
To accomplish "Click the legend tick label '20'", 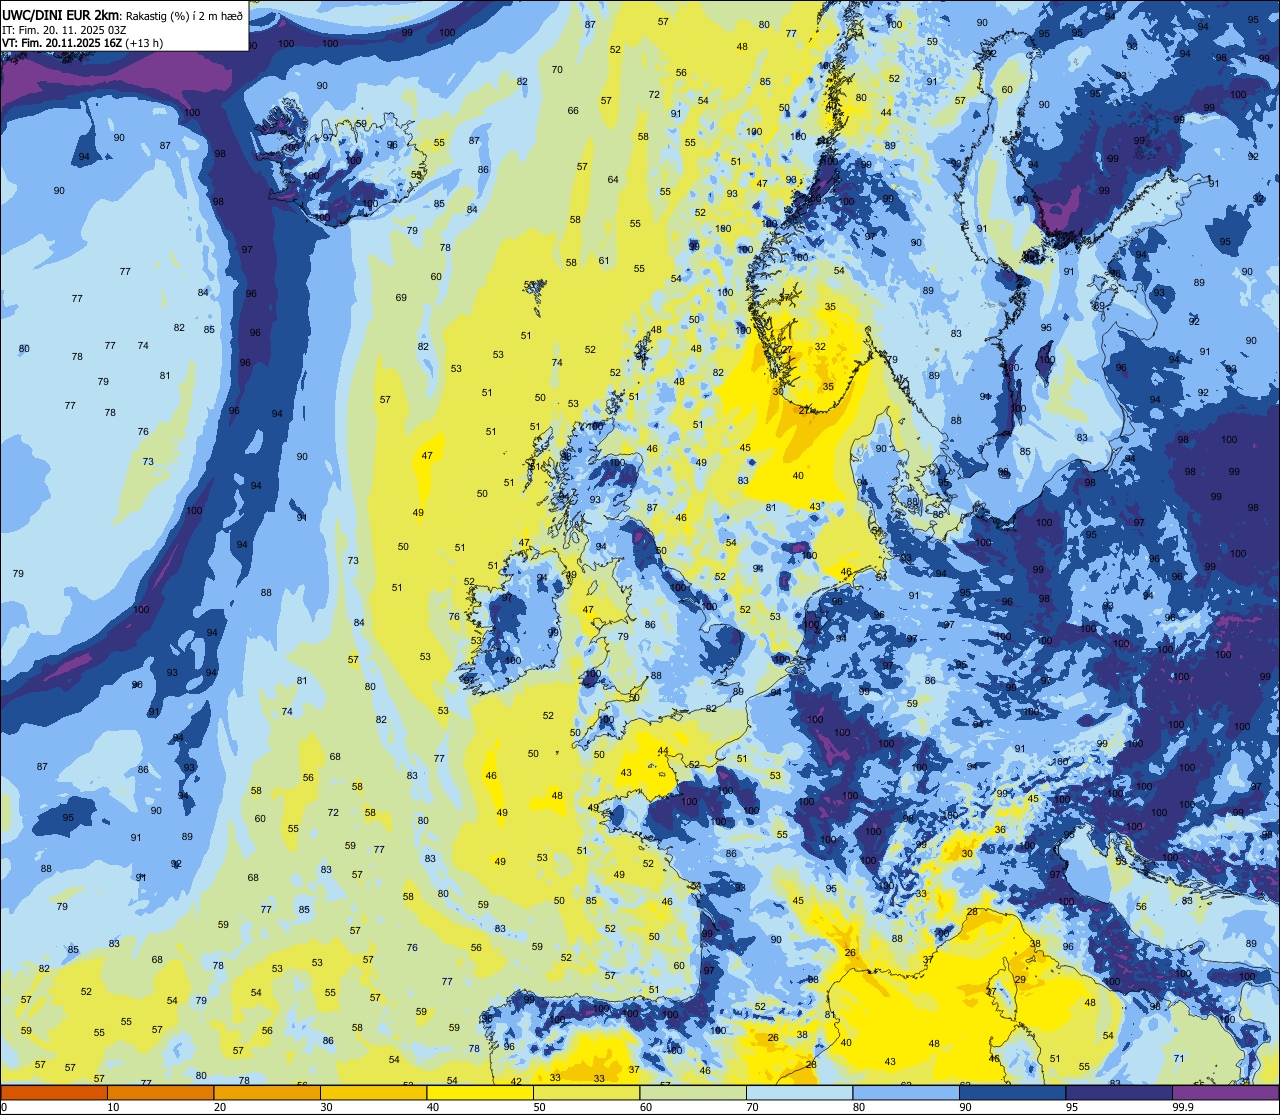I will (219, 1107).
